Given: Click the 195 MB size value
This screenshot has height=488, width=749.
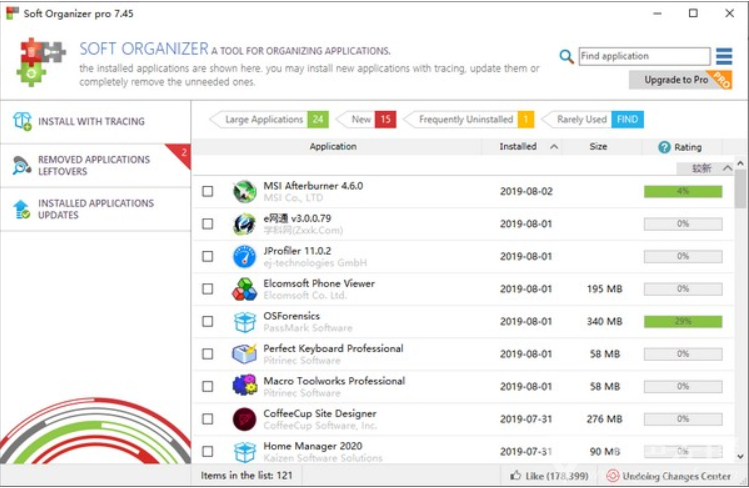Looking at the screenshot, I should [x=604, y=289].
